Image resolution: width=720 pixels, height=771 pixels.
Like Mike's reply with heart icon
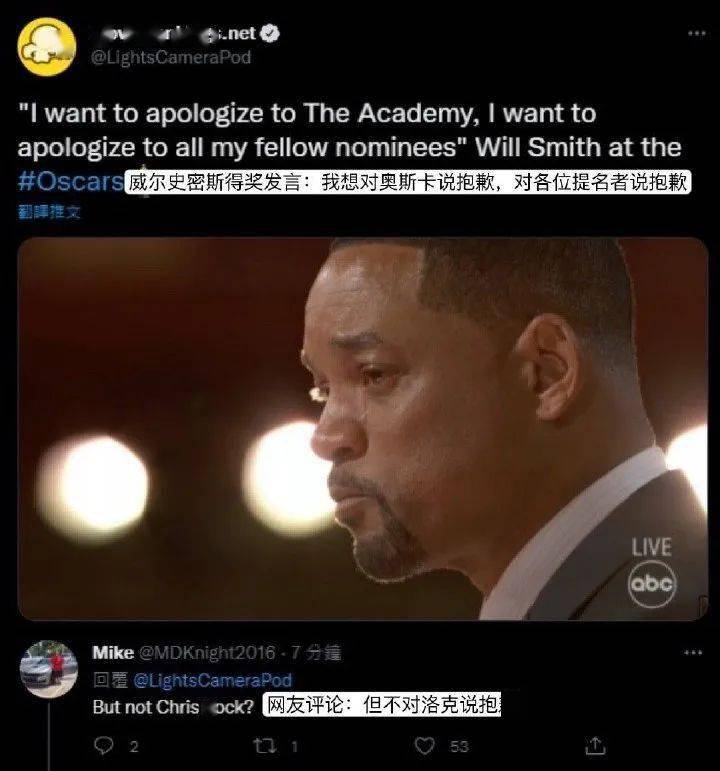point(424,746)
